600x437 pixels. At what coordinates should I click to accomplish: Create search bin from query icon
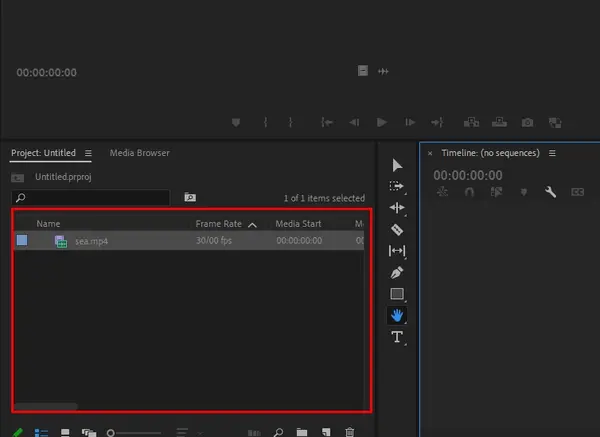tap(190, 197)
